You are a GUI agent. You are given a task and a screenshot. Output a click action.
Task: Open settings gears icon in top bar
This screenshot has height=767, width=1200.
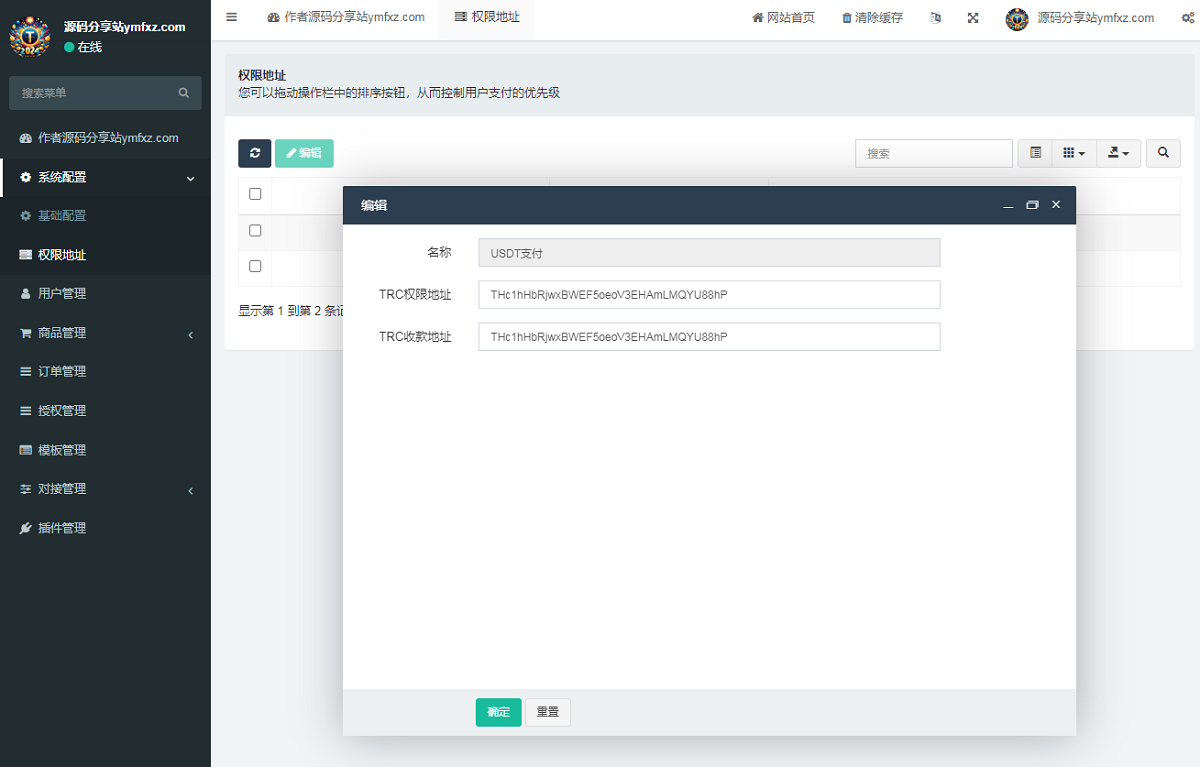[1187, 18]
